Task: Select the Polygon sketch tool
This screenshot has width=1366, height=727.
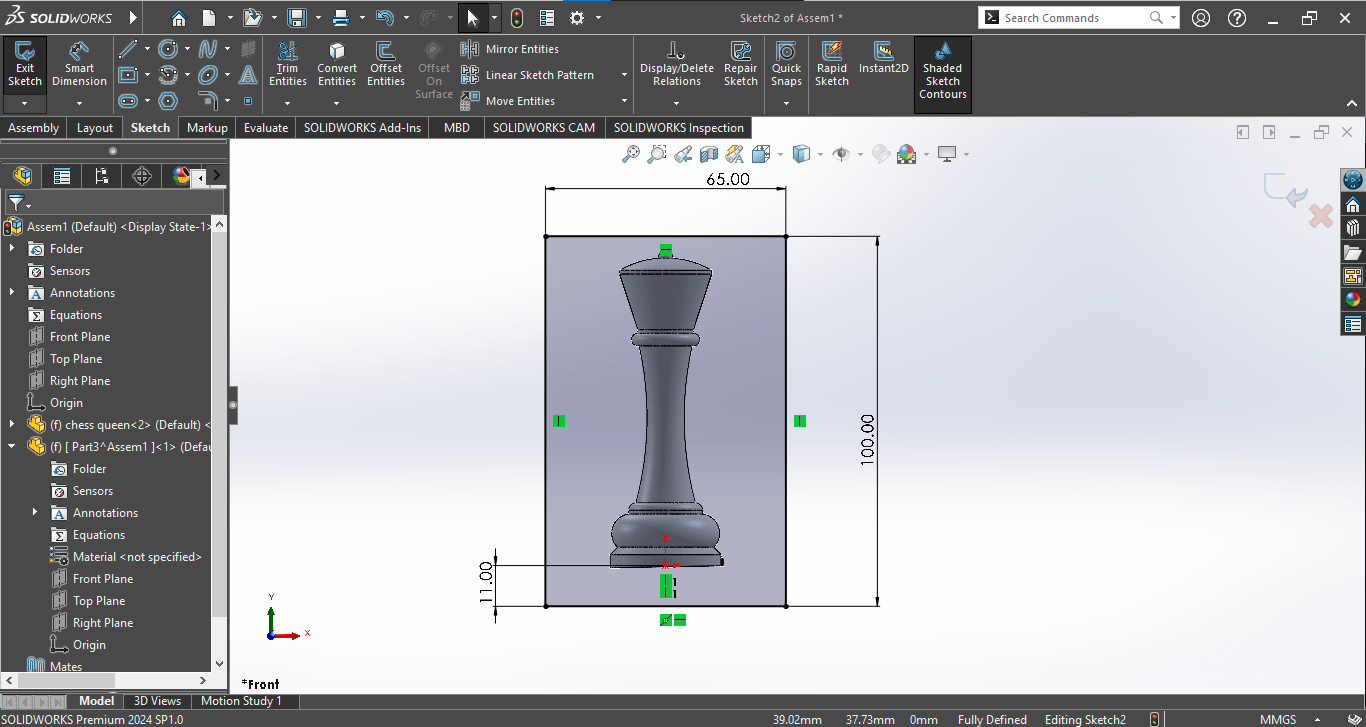Action: coord(168,101)
